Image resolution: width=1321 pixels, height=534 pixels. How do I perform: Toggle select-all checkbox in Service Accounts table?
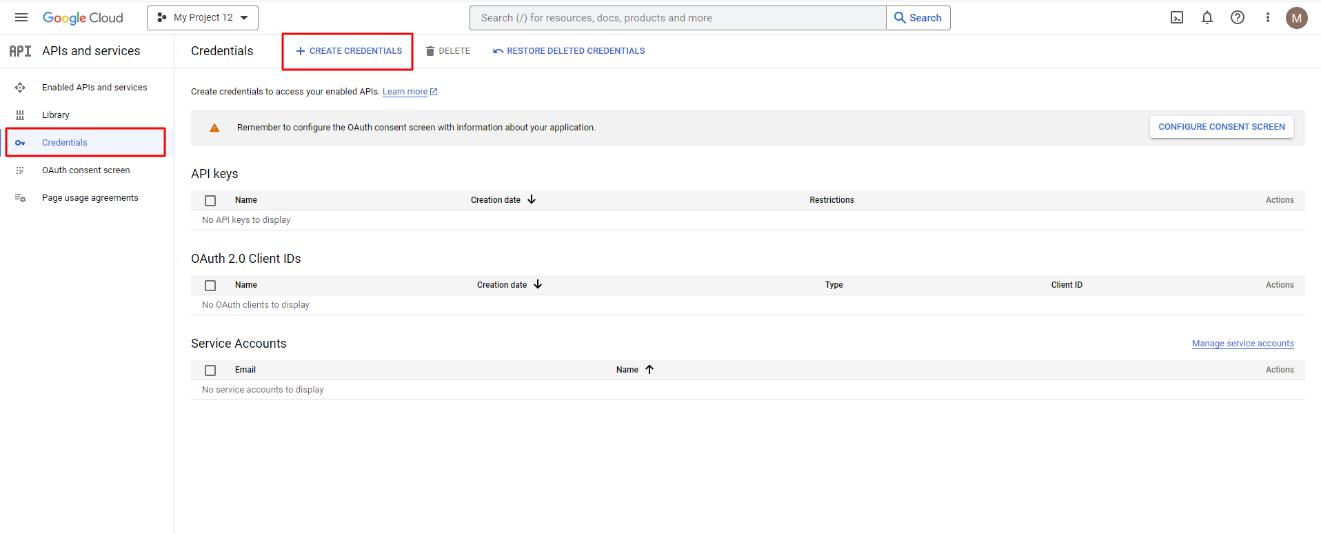(210, 370)
